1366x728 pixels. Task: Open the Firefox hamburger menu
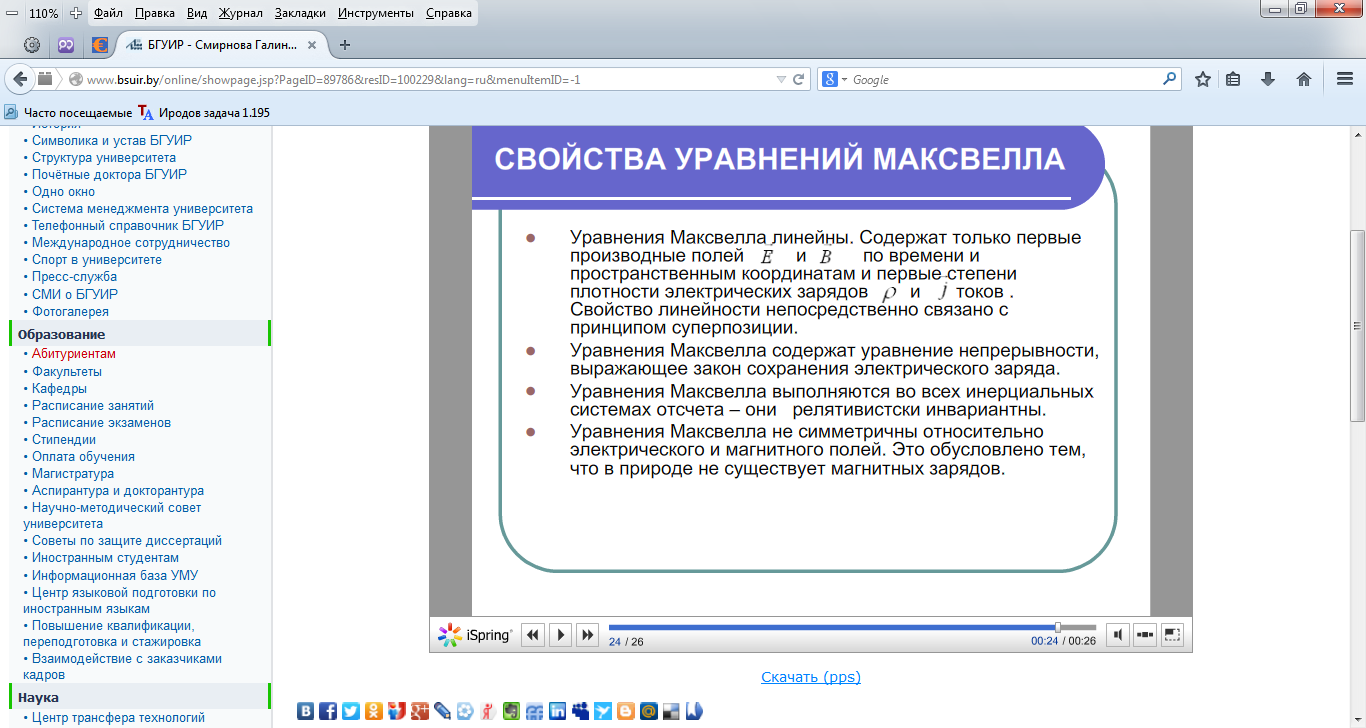[x=1345, y=79]
